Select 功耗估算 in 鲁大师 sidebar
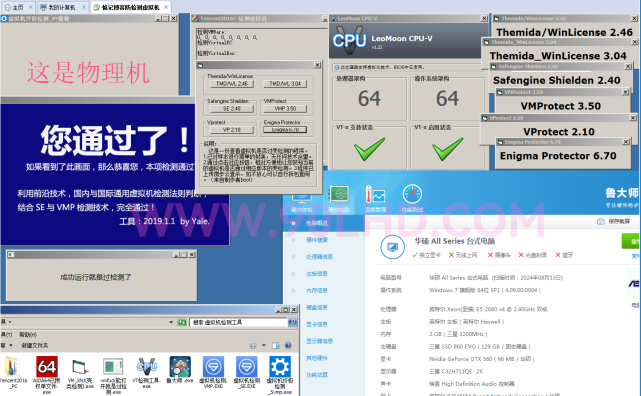Viewport: 641px width, 396px height. (317, 375)
